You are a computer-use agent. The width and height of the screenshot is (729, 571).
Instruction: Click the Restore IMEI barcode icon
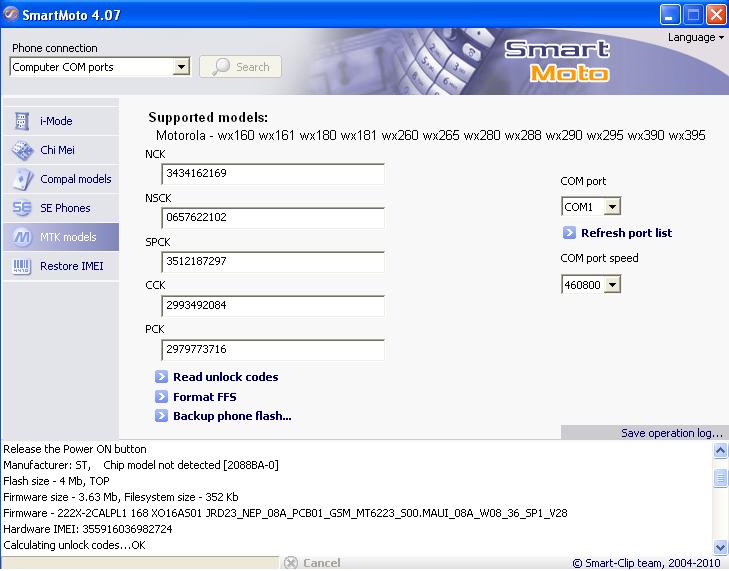22,266
